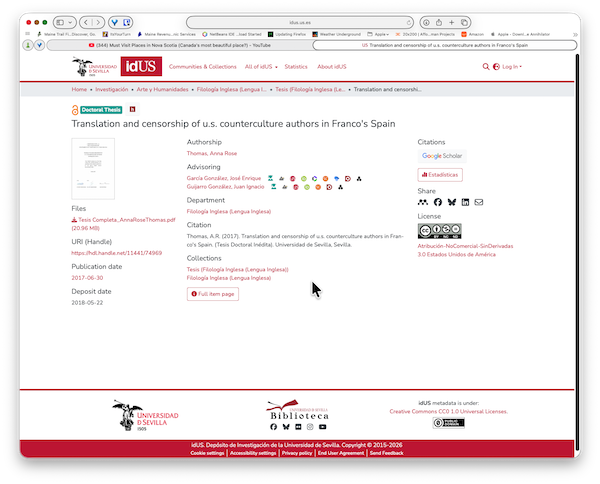Click the small red badge beside Doctoral Thesis

tap(132, 109)
